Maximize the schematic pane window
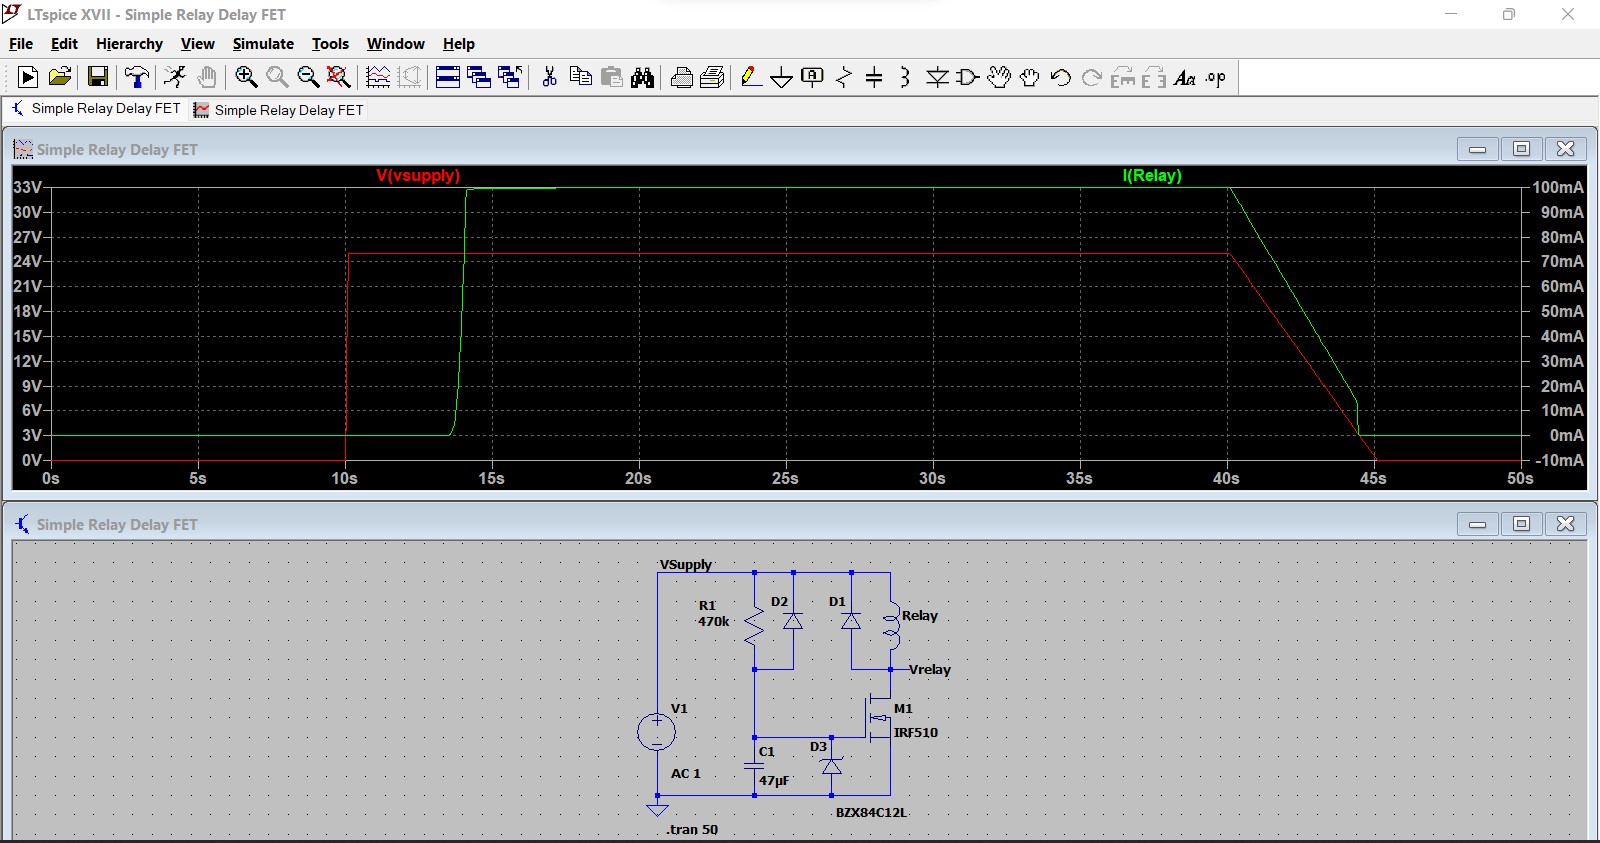Viewport: 1600px width, 843px height. (1521, 524)
